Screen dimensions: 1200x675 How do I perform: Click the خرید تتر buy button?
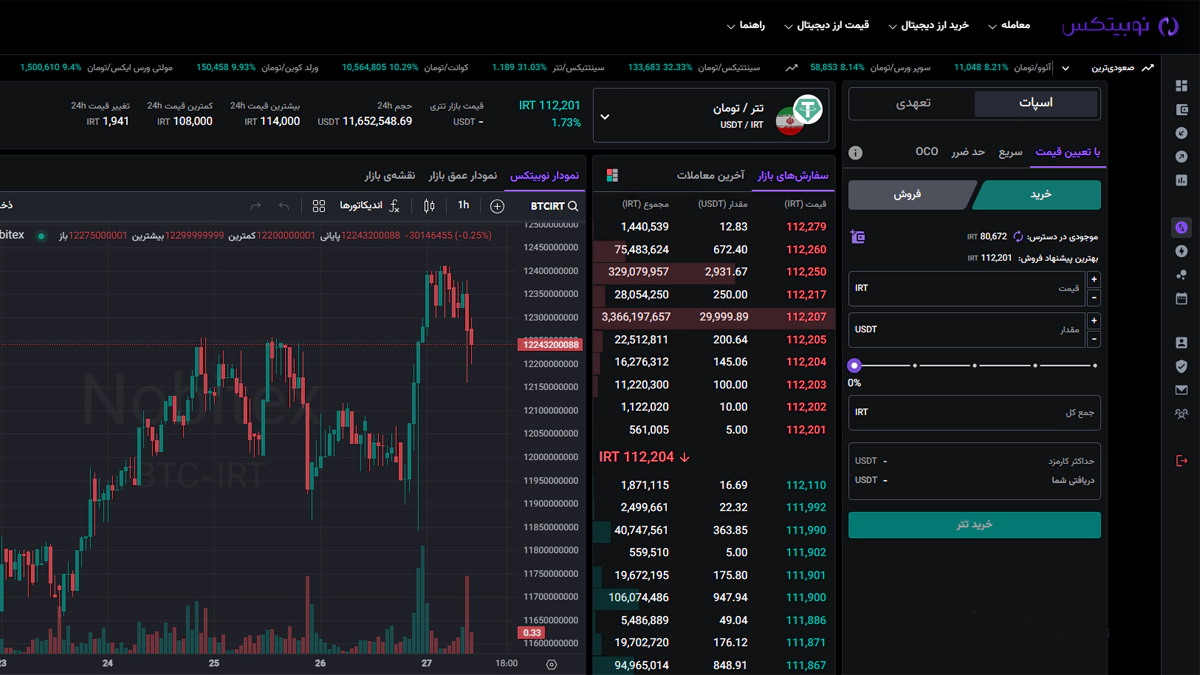point(974,525)
